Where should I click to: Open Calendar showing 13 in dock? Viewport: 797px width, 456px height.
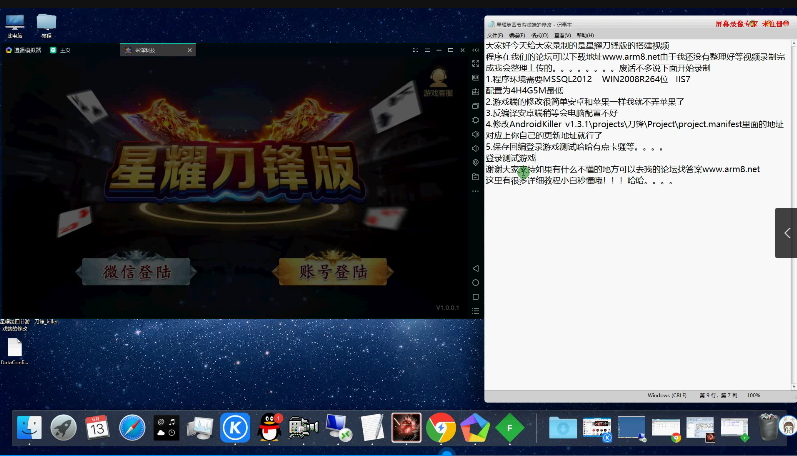[97, 427]
